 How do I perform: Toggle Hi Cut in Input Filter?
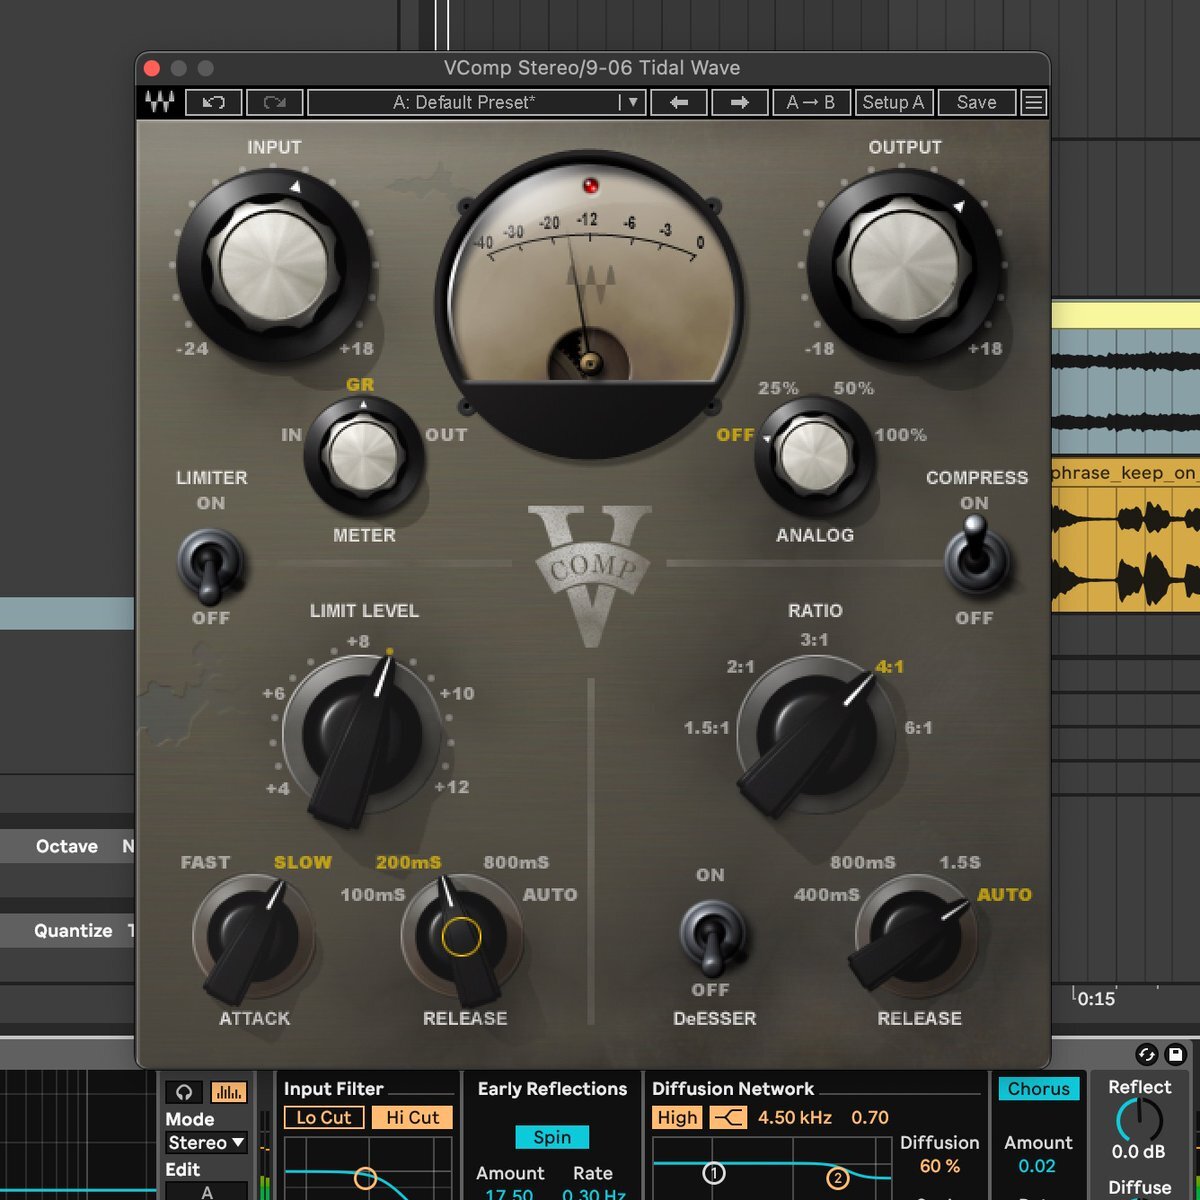tap(412, 1118)
